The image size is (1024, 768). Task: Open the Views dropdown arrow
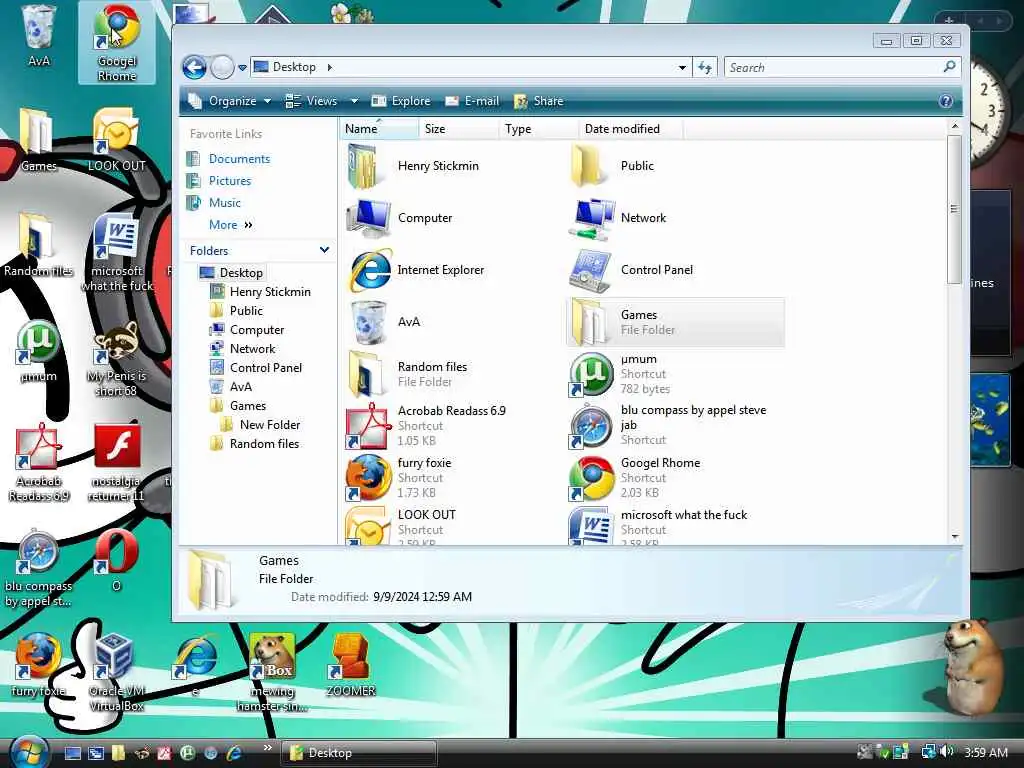[354, 101]
